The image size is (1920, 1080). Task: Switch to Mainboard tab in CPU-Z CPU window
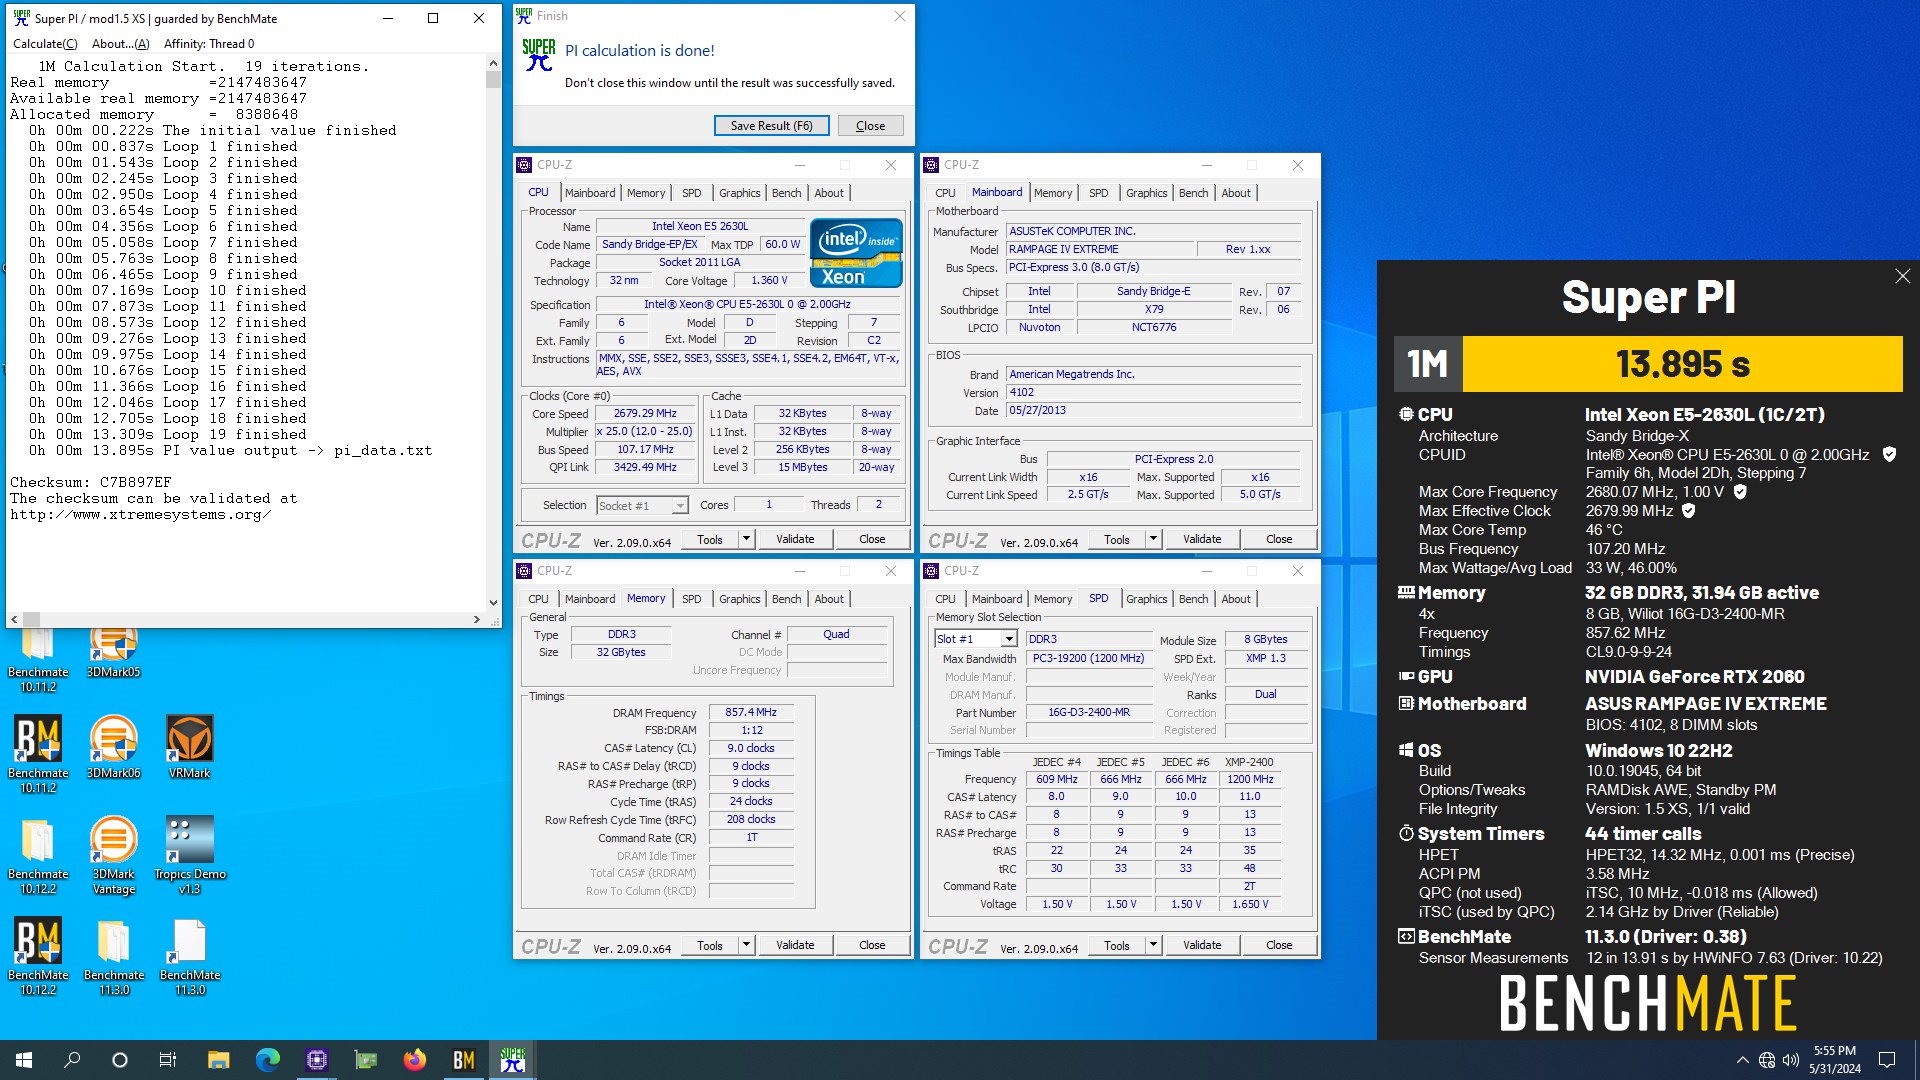[x=590, y=193]
